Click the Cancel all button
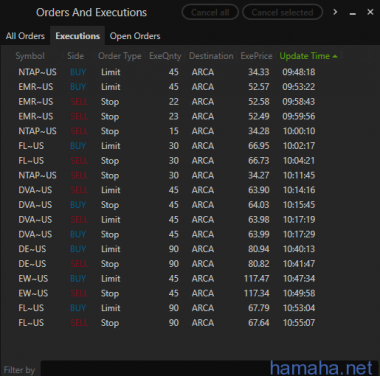The height and width of the screenshot is (376, 380). tap(210, 12)
